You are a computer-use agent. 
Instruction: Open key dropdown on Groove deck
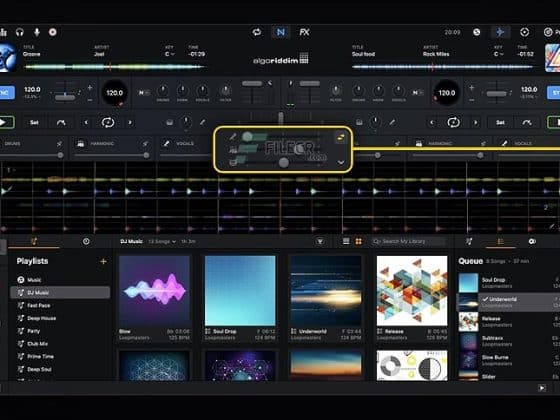[x=170, y=54]
